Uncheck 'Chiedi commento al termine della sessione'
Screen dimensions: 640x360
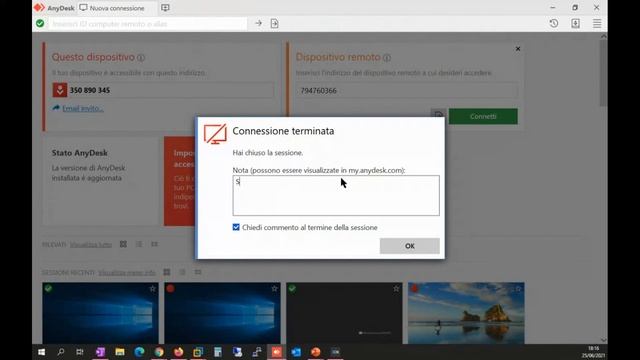236,227
